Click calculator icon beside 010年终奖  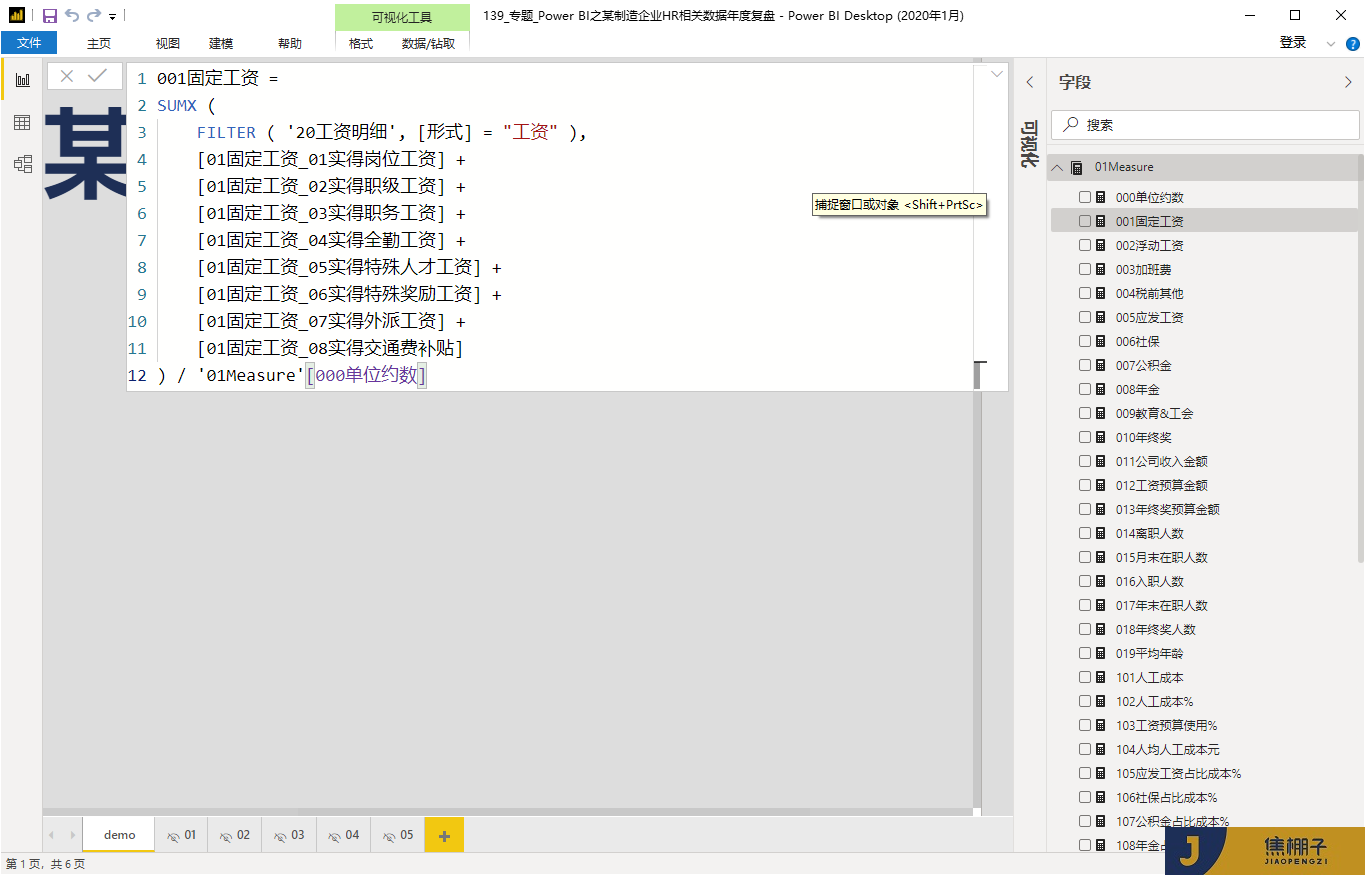pos(1101,437)
